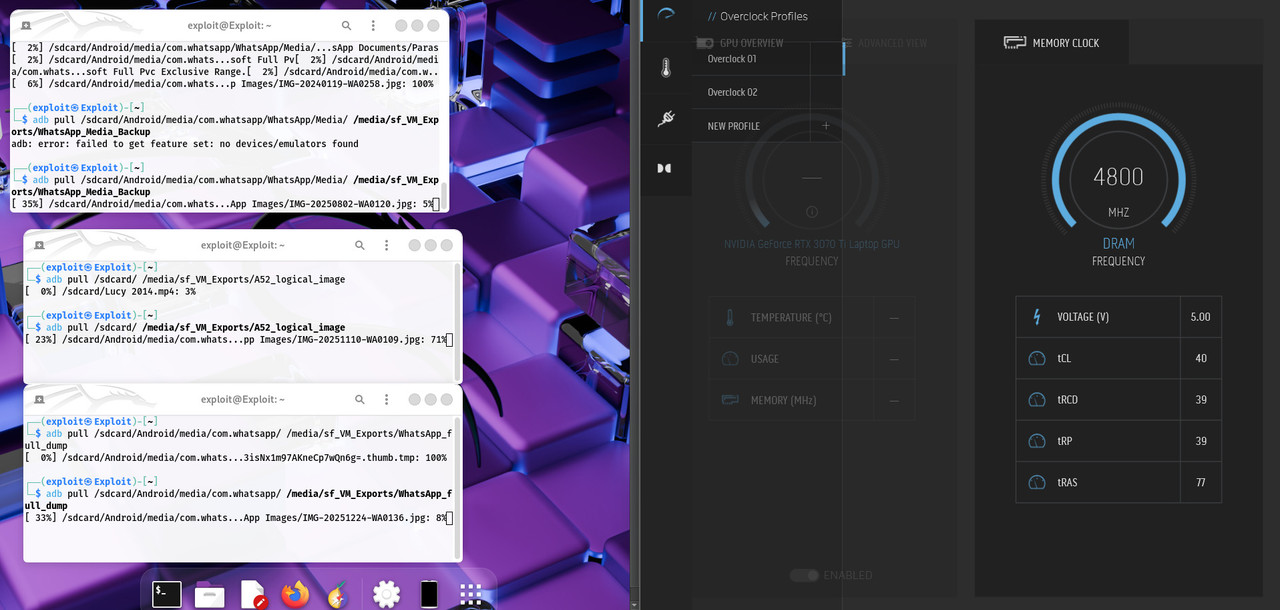Click the plus icon beside NEW PROFILE
This screenshot has width=1280, height=610.
coord(826,126)
